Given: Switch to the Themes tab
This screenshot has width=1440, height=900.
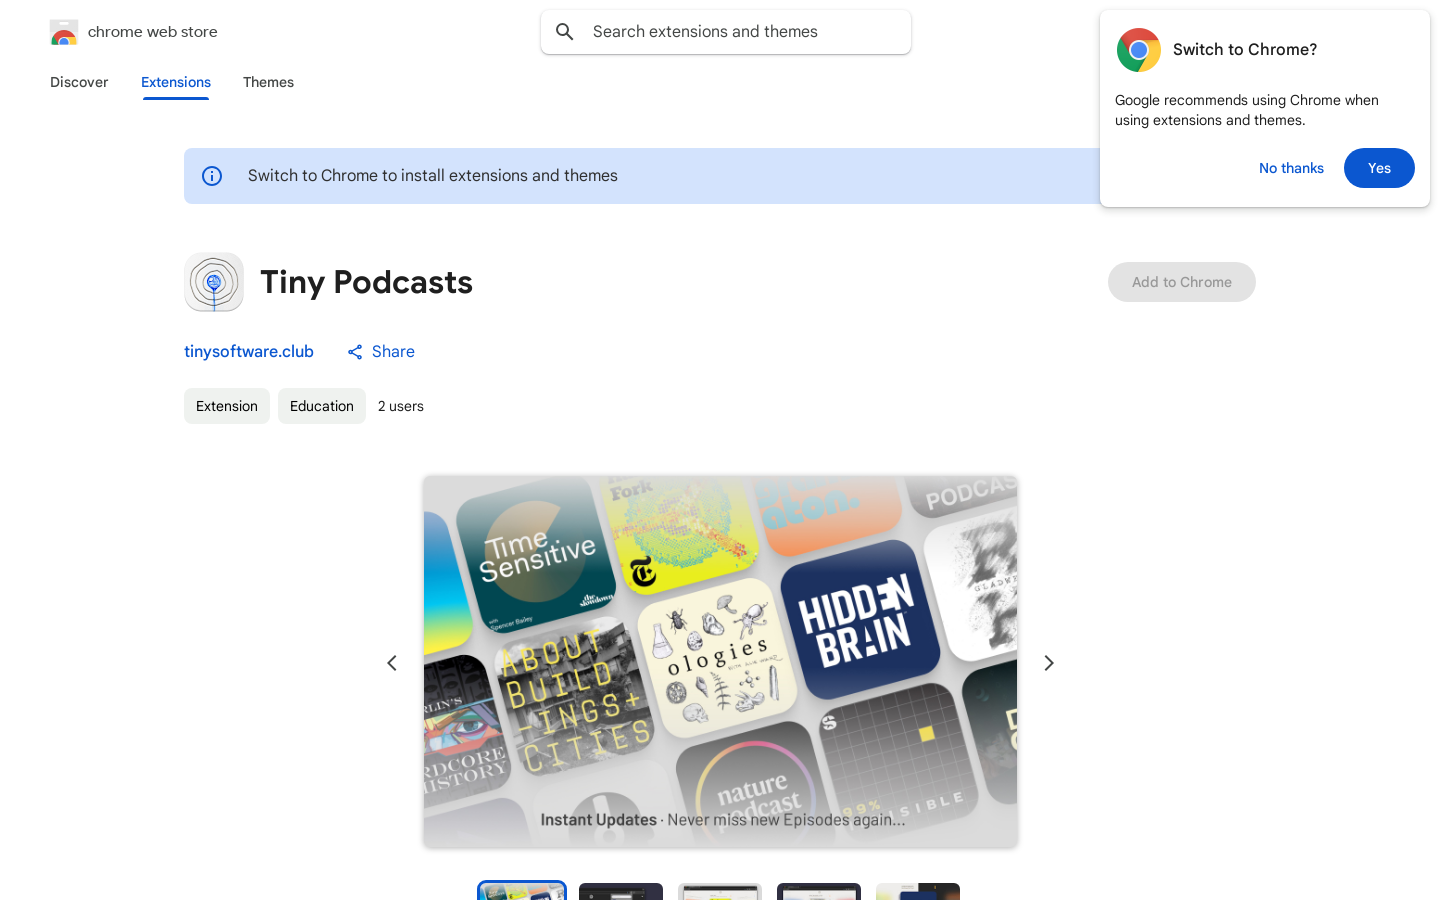Looking at the screenshot, I should [268, 82].
